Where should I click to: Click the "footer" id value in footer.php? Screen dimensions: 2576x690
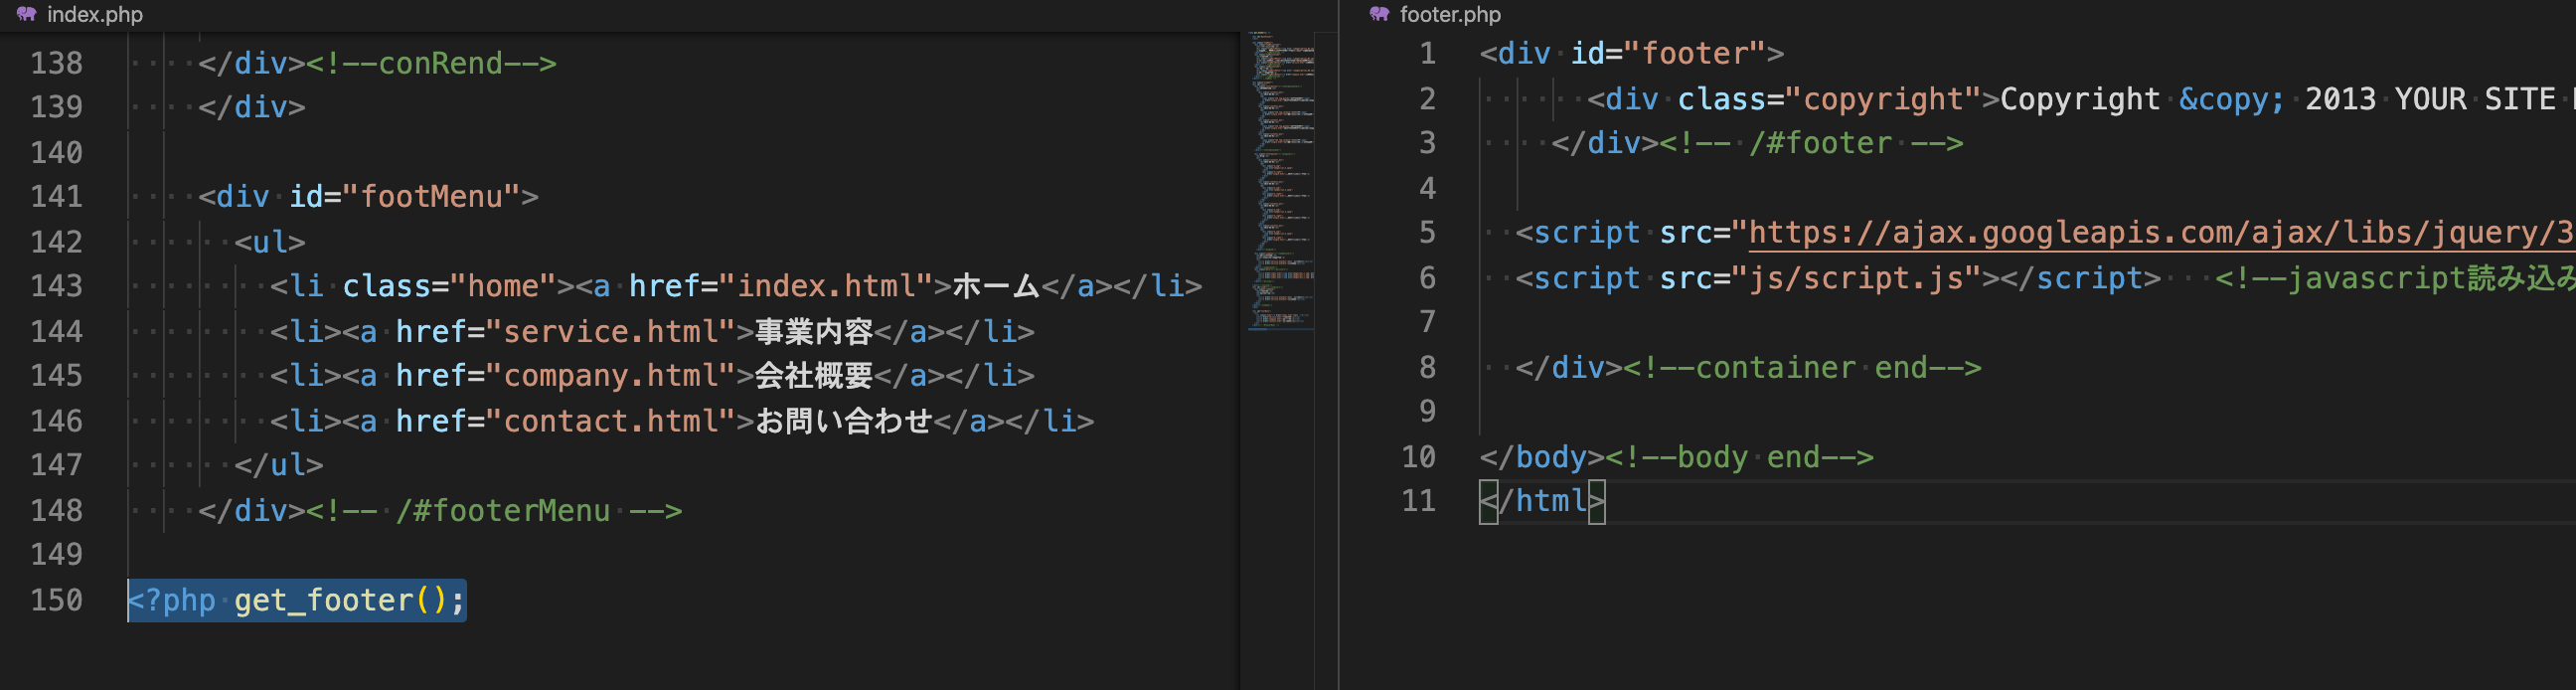(1695, 53)
